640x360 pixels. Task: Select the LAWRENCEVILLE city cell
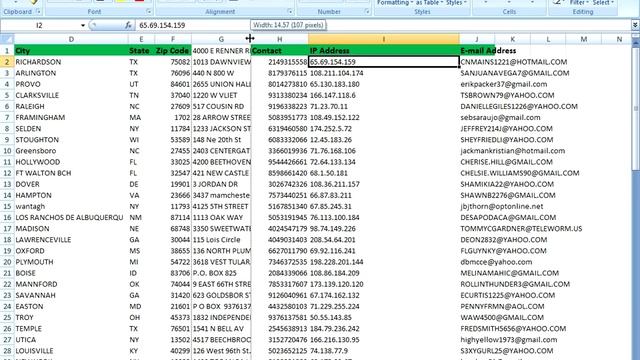[x=71, y=240]
